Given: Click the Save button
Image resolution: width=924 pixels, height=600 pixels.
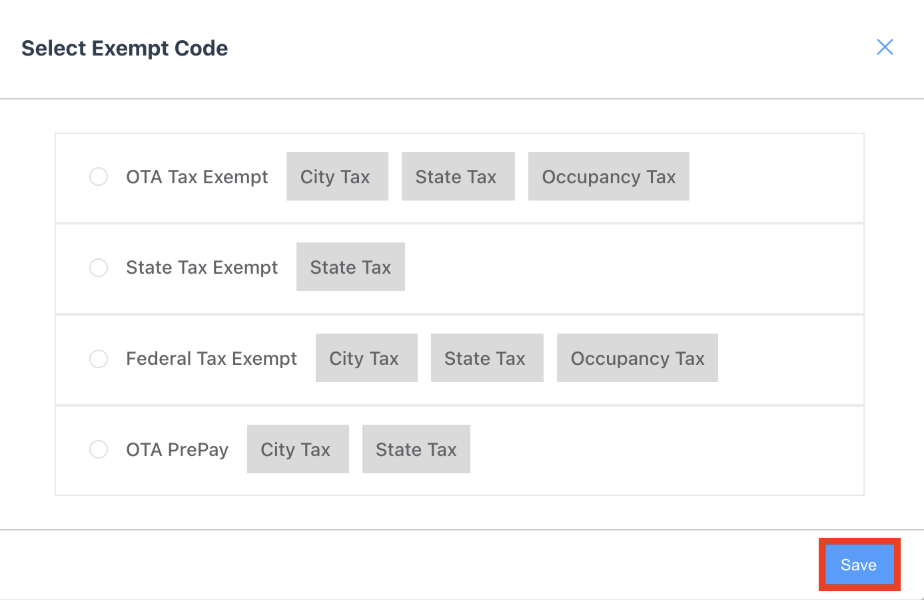Looking at the screenshot, I should coord(859,564).
